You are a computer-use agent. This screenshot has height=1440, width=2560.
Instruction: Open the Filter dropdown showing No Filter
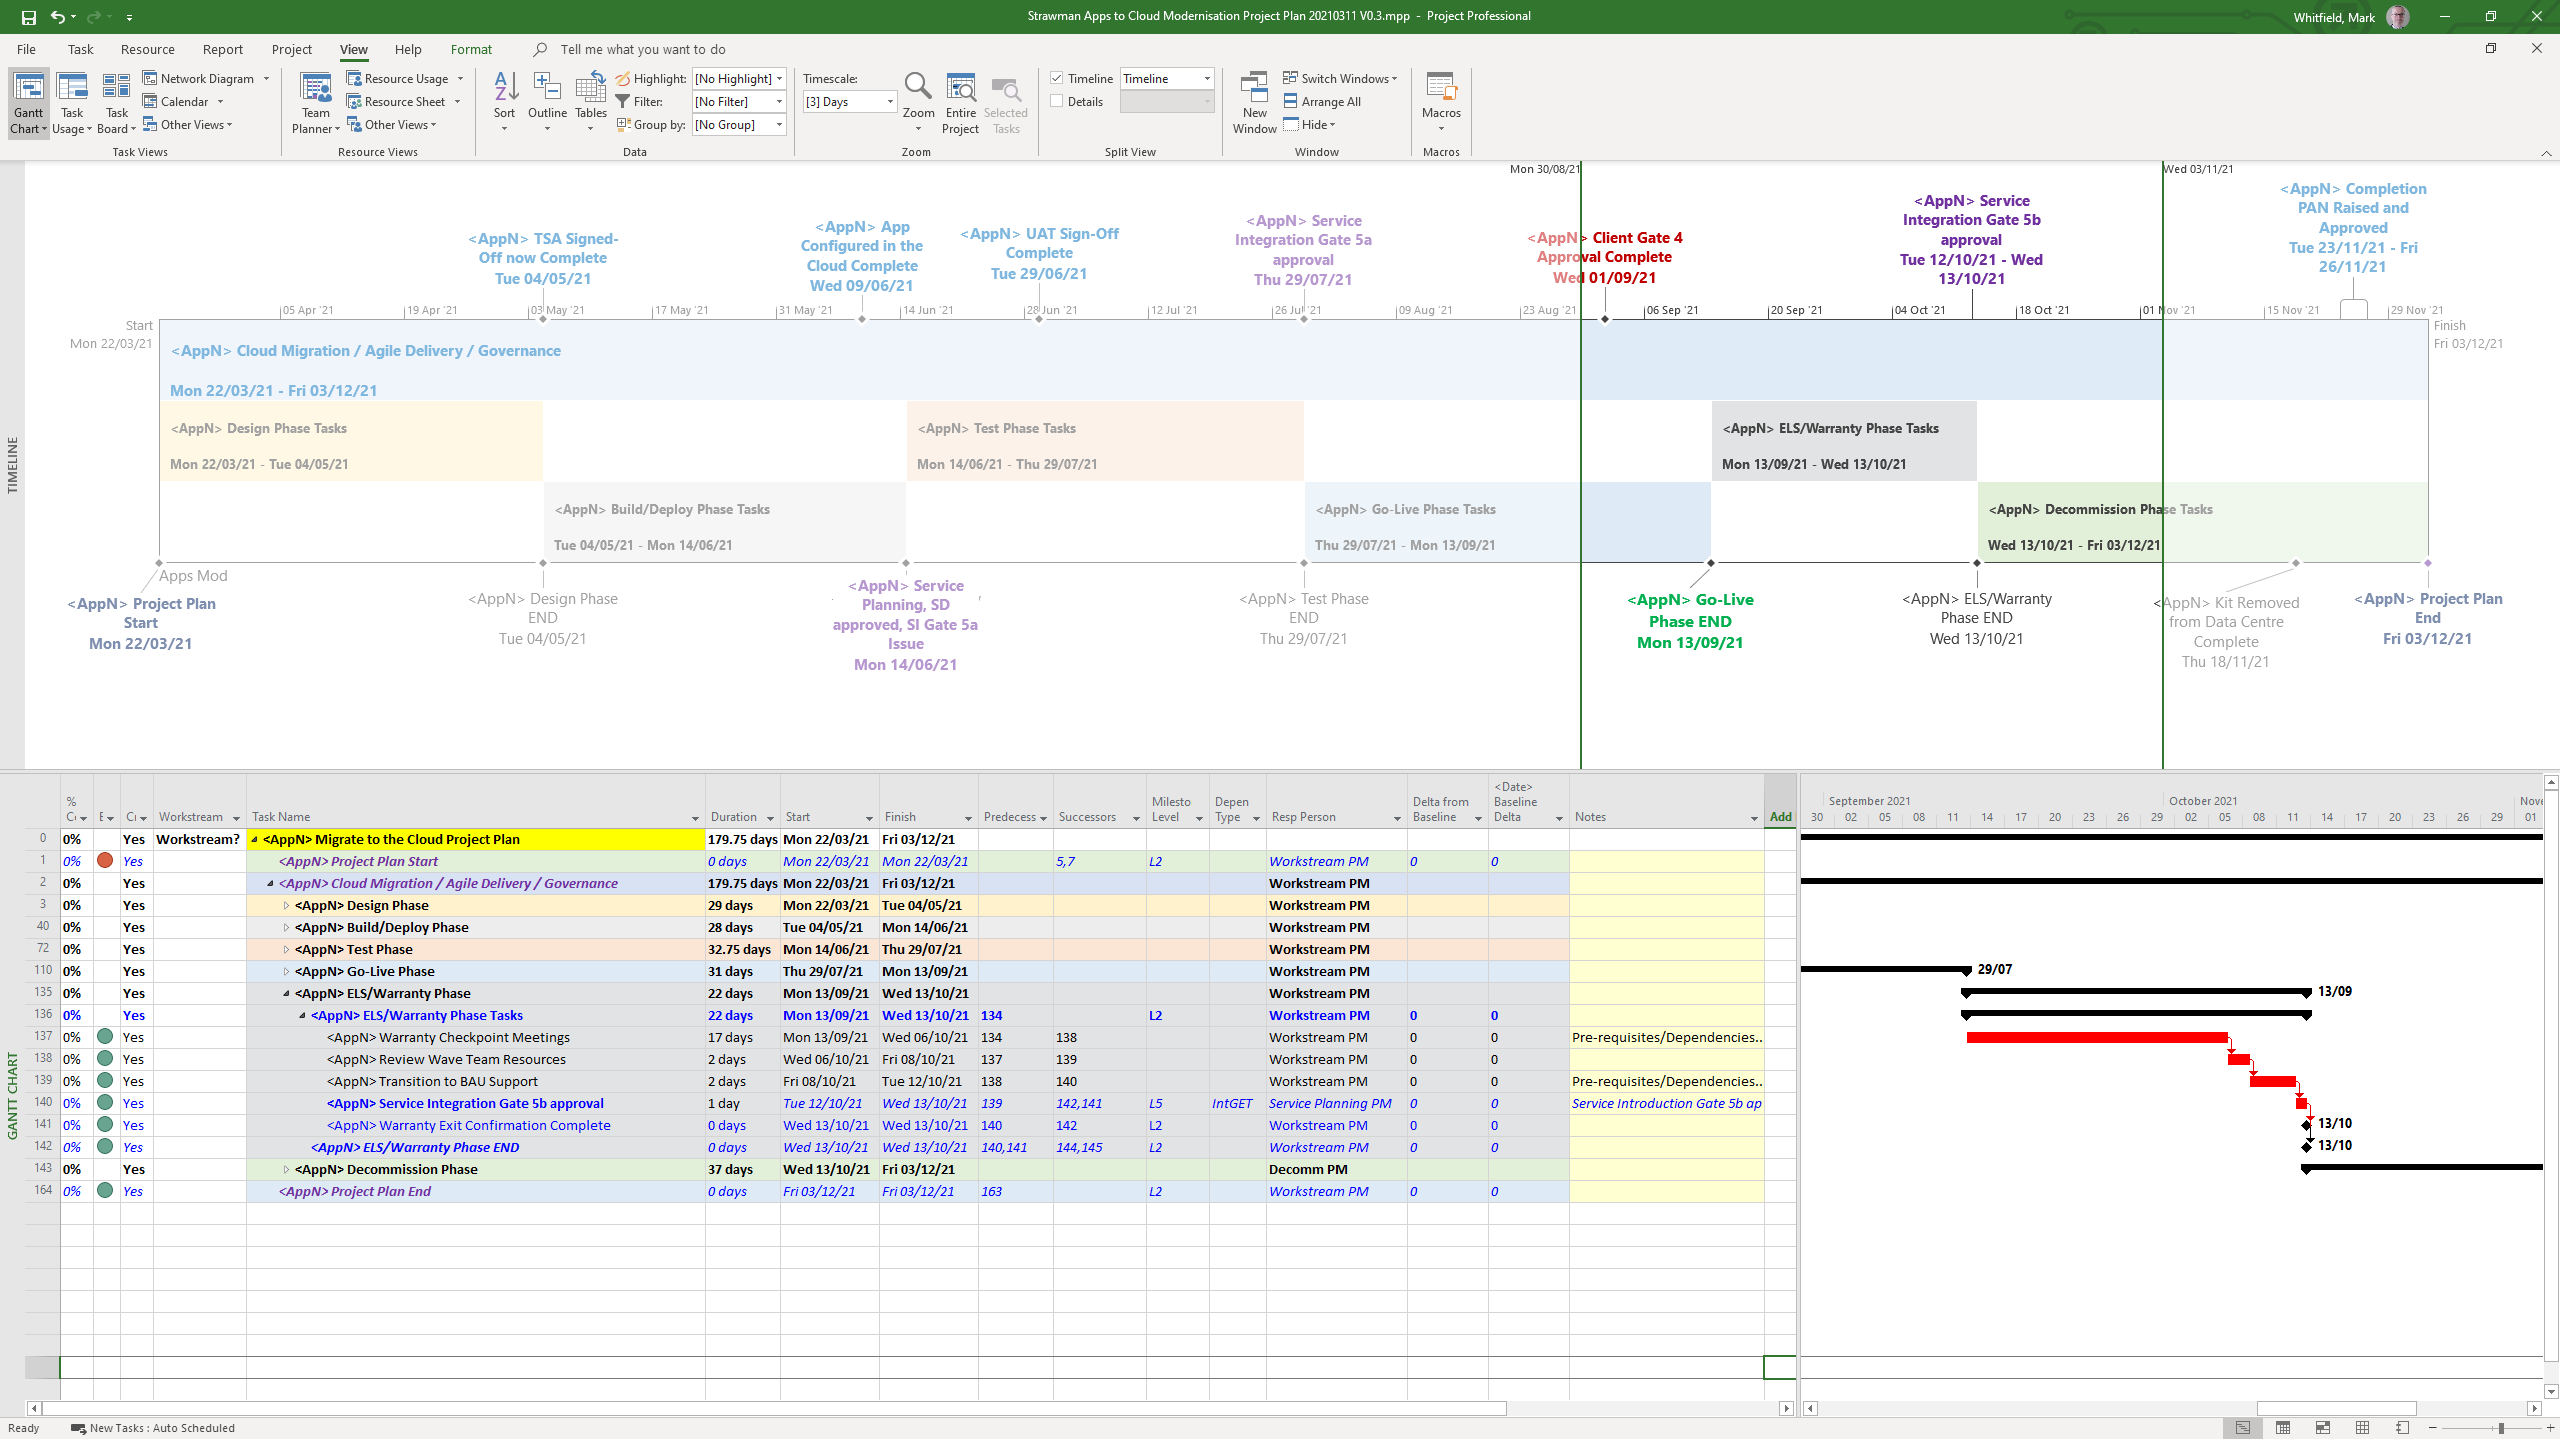(x=779, y=102)
